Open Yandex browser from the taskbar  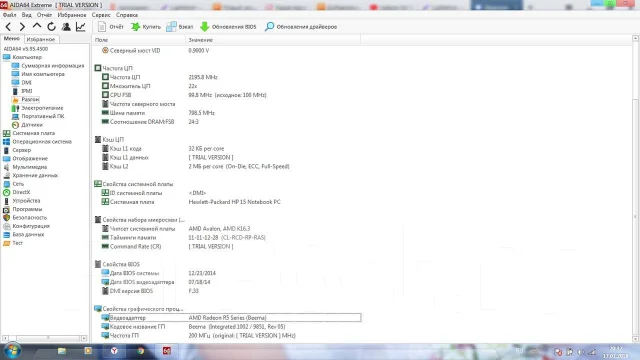pos(114,351)
